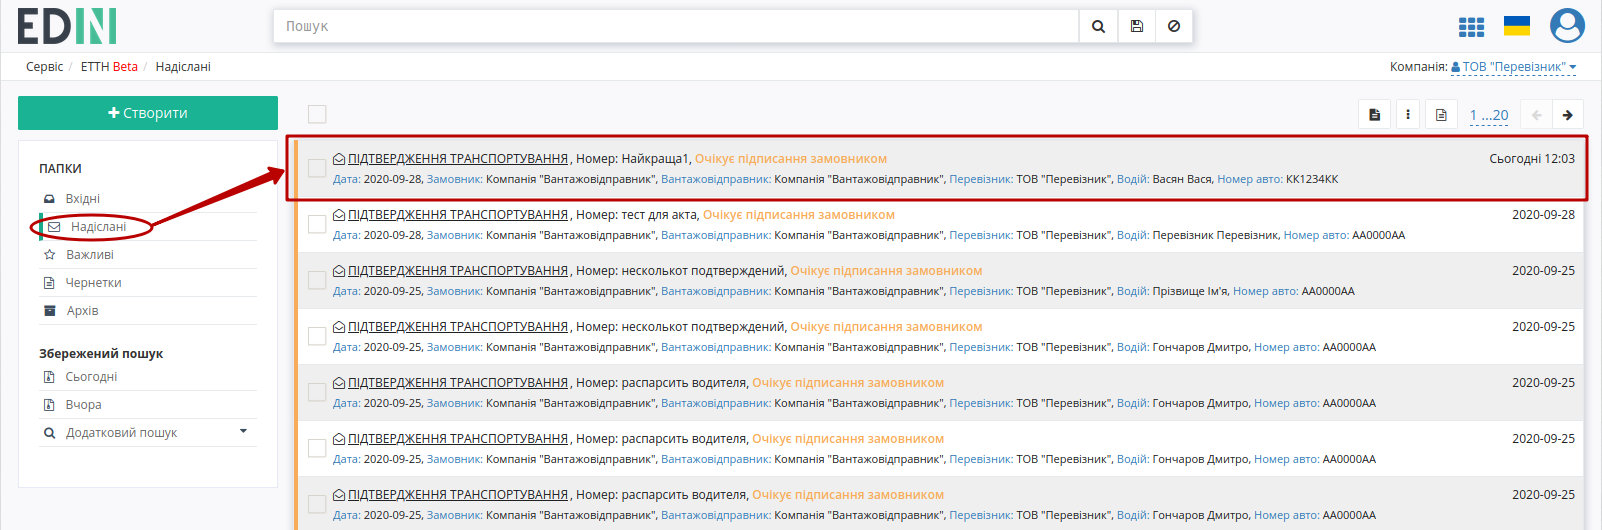1602x530 pixels.
Task: Click the three-dots more options button
Action: (x=1408, y=115)
